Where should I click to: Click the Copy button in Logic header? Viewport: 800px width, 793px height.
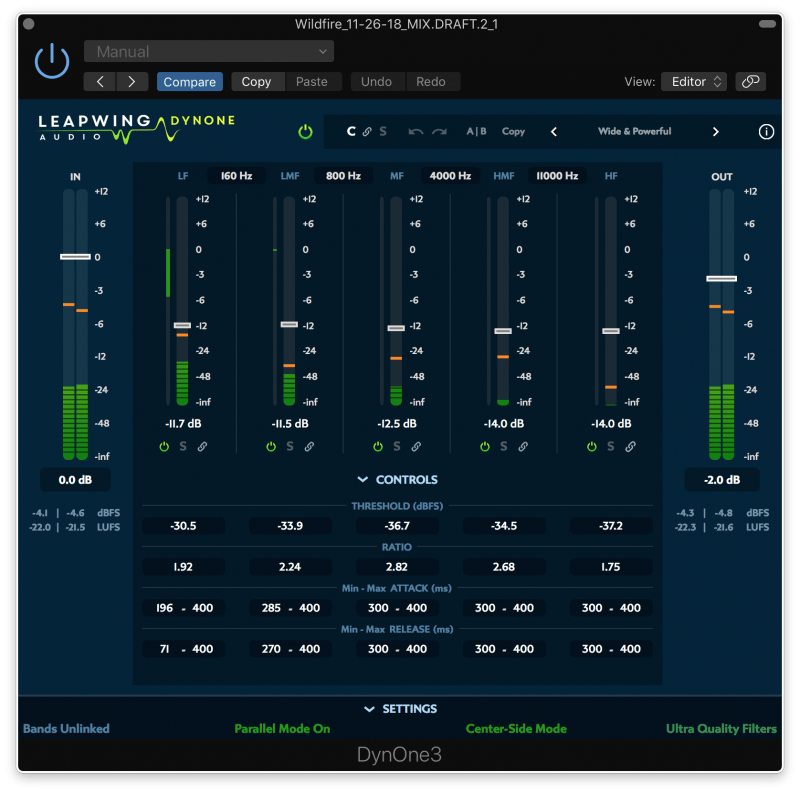click(x=256, y=82)
